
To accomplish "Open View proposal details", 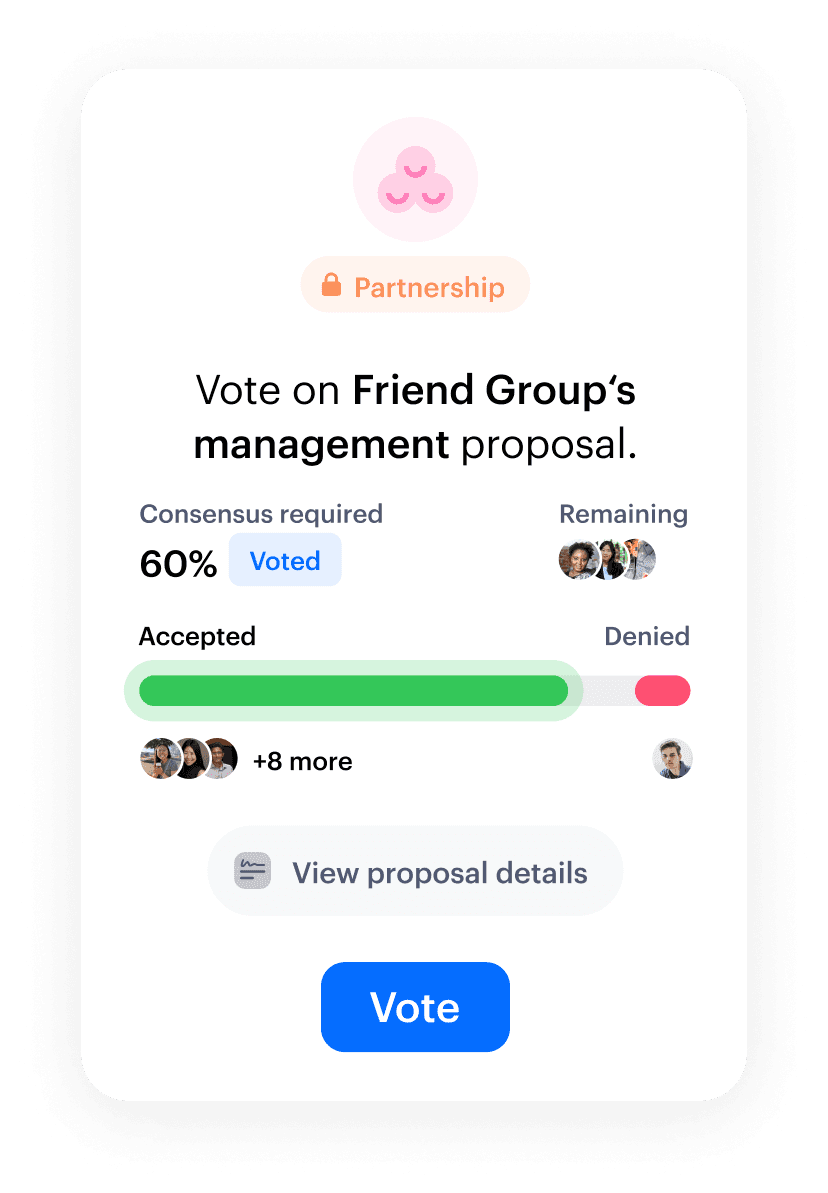I will tap(415, 871).
